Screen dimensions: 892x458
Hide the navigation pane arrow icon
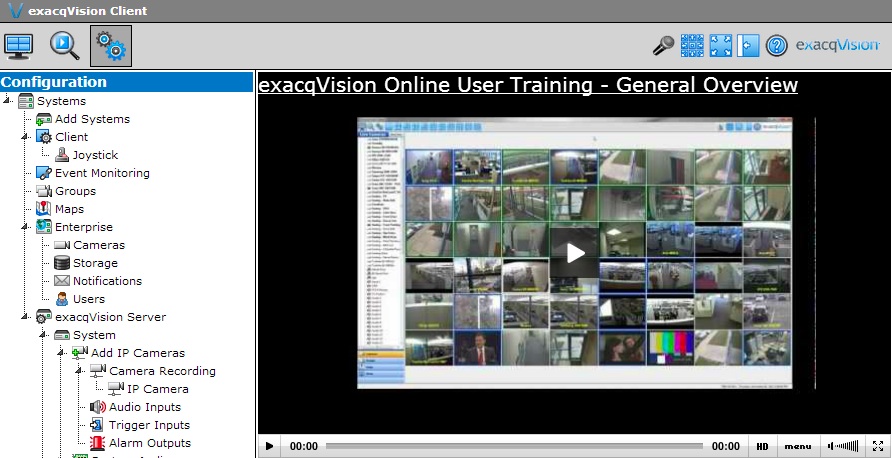pos(748,46)
